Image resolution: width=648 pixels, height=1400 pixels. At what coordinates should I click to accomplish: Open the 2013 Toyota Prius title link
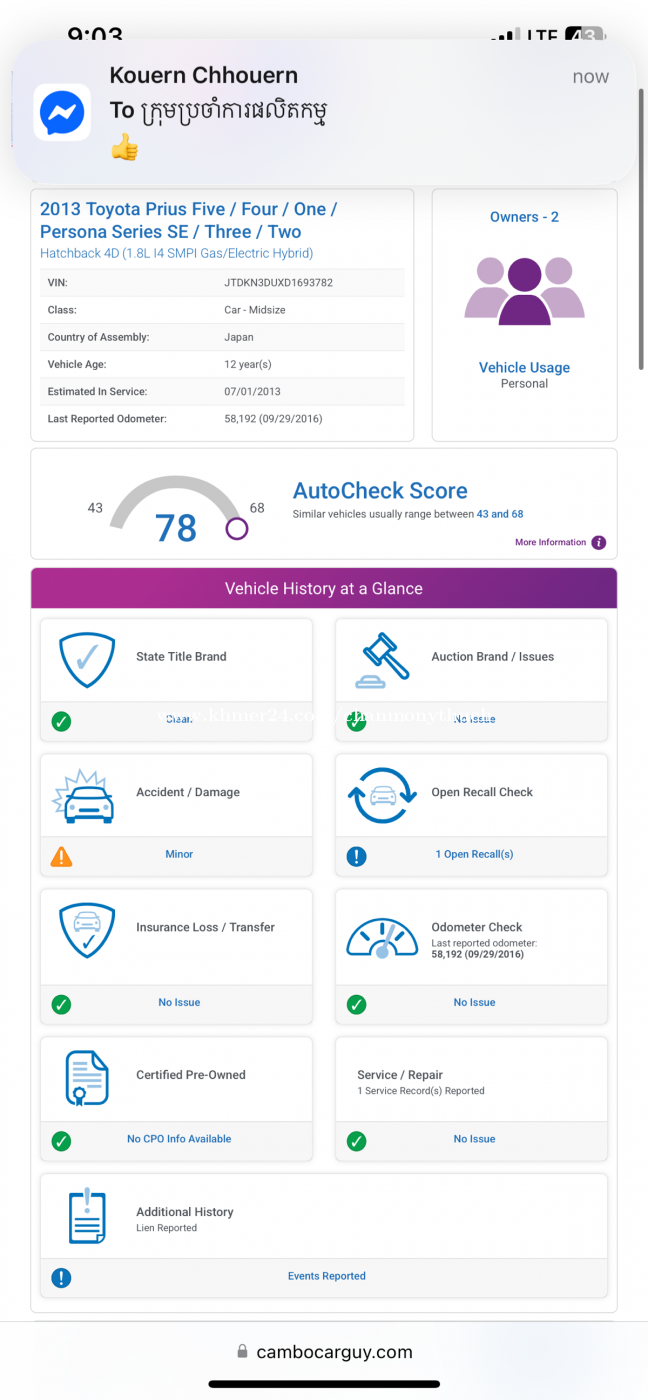pyautogui.click(x=188, y=220)
